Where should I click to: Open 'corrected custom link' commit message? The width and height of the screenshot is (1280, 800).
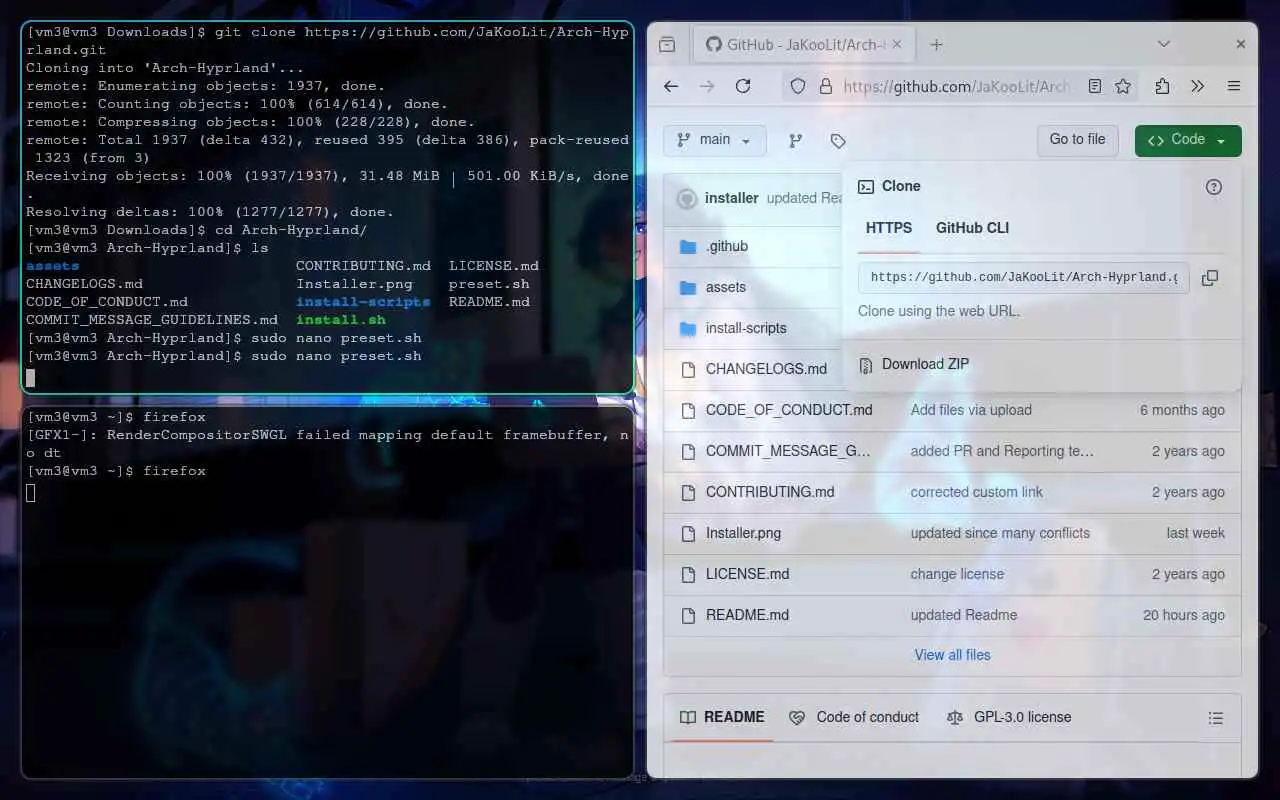coord(977,492)
